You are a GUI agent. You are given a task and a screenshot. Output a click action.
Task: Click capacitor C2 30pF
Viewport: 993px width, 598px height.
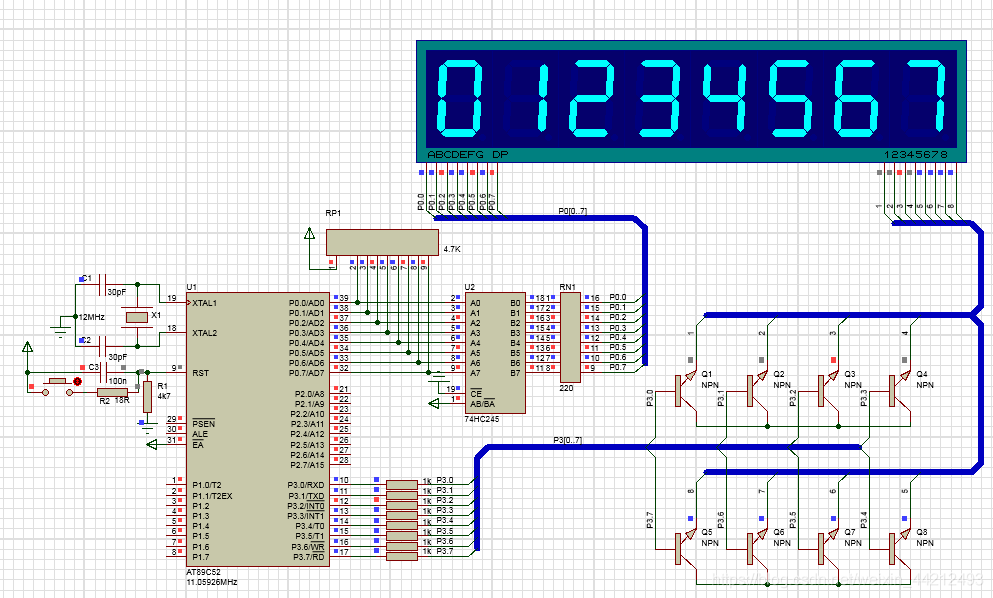coord(104,347)
